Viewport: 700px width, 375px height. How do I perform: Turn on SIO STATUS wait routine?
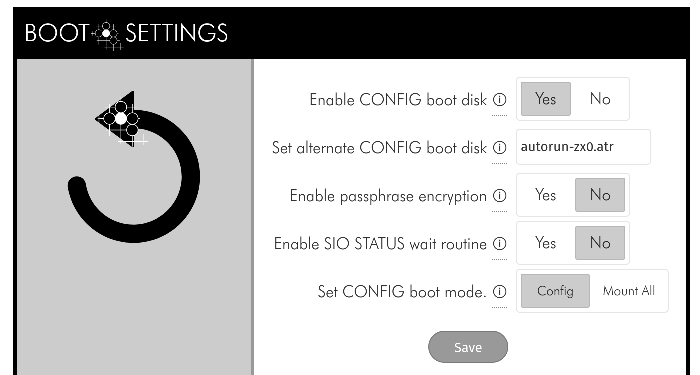click(546, 243)
